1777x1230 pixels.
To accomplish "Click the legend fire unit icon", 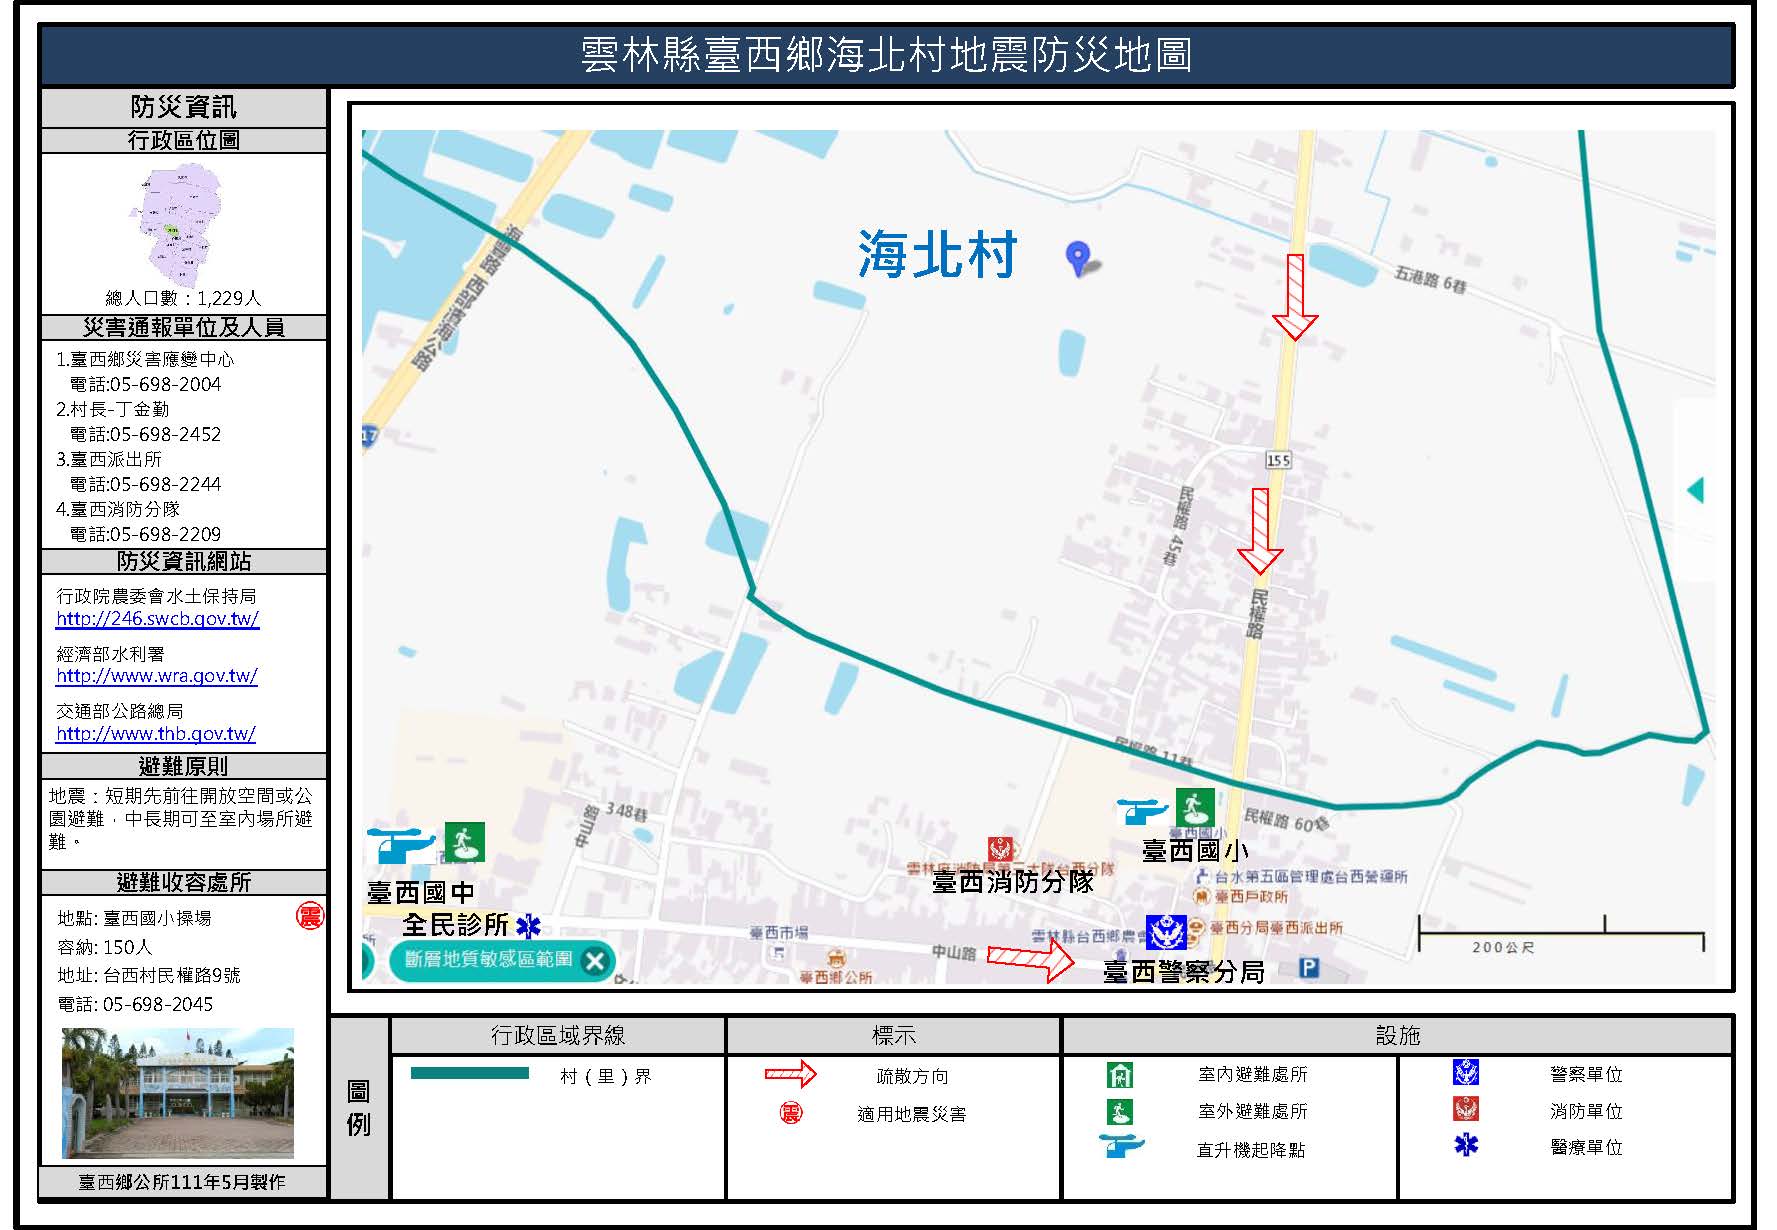I will click(1466, 1109).
